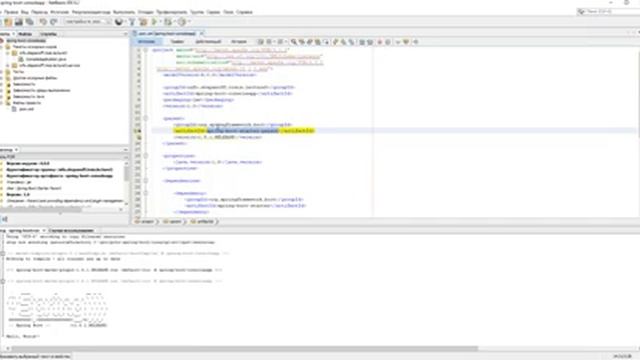Viewport: 640px width, 360px height.
Task: Find next occurrence in editor toolbar
Action: [309, 42]
